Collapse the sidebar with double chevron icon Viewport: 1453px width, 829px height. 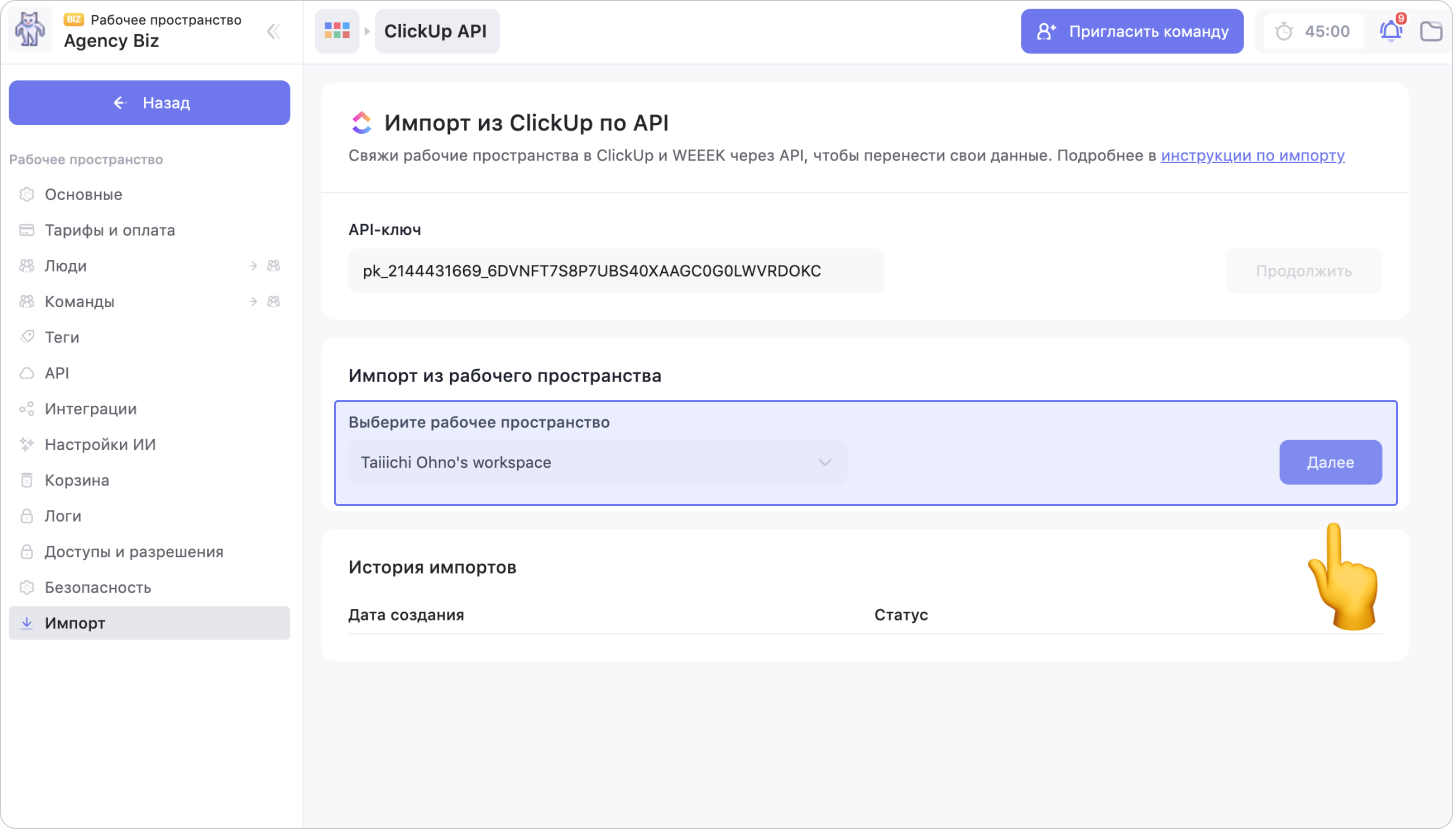point(272,32)
